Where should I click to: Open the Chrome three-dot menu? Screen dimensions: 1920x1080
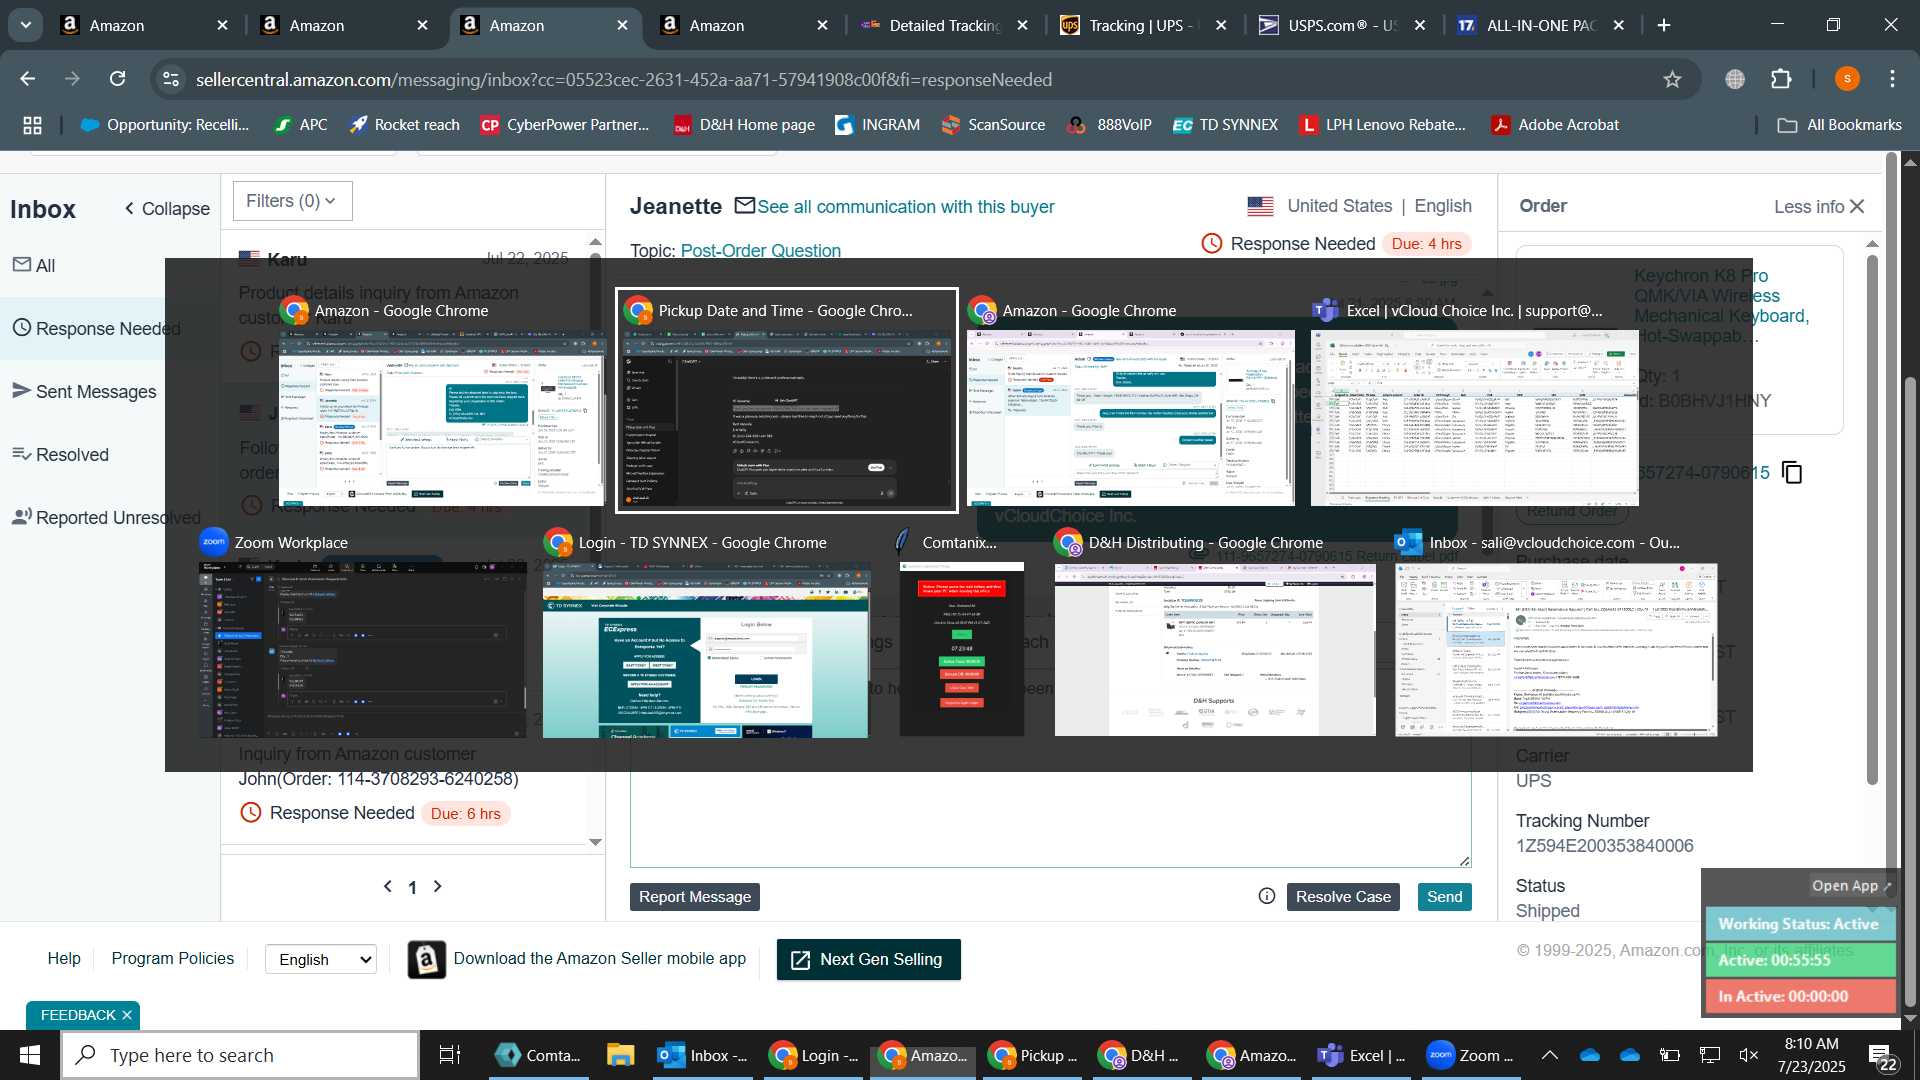coord(1892,79)
